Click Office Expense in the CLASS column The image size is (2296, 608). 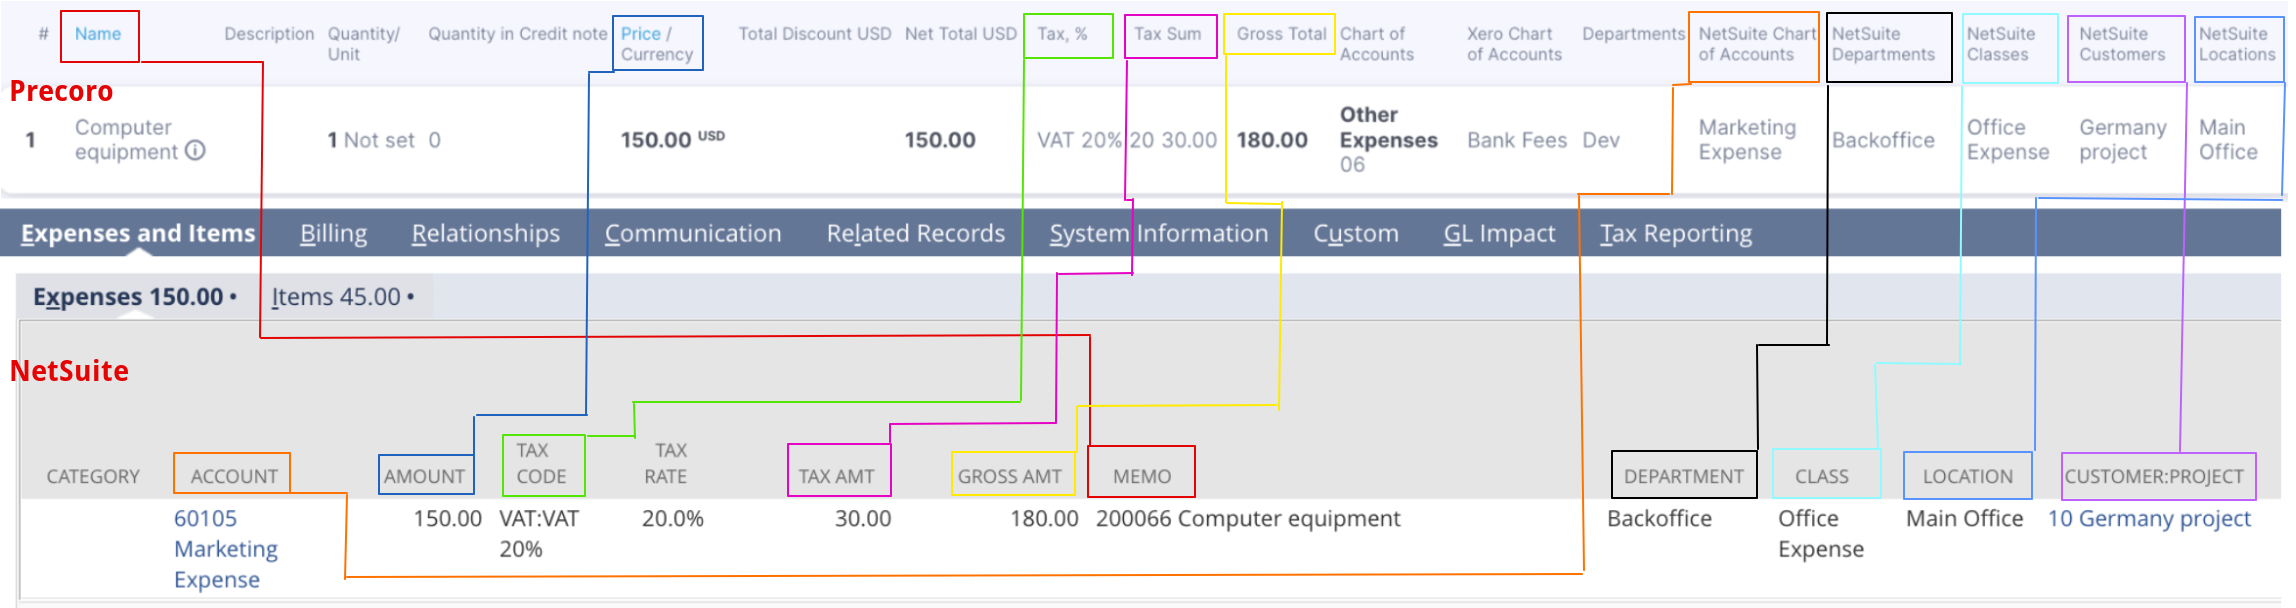[1821, 534]
